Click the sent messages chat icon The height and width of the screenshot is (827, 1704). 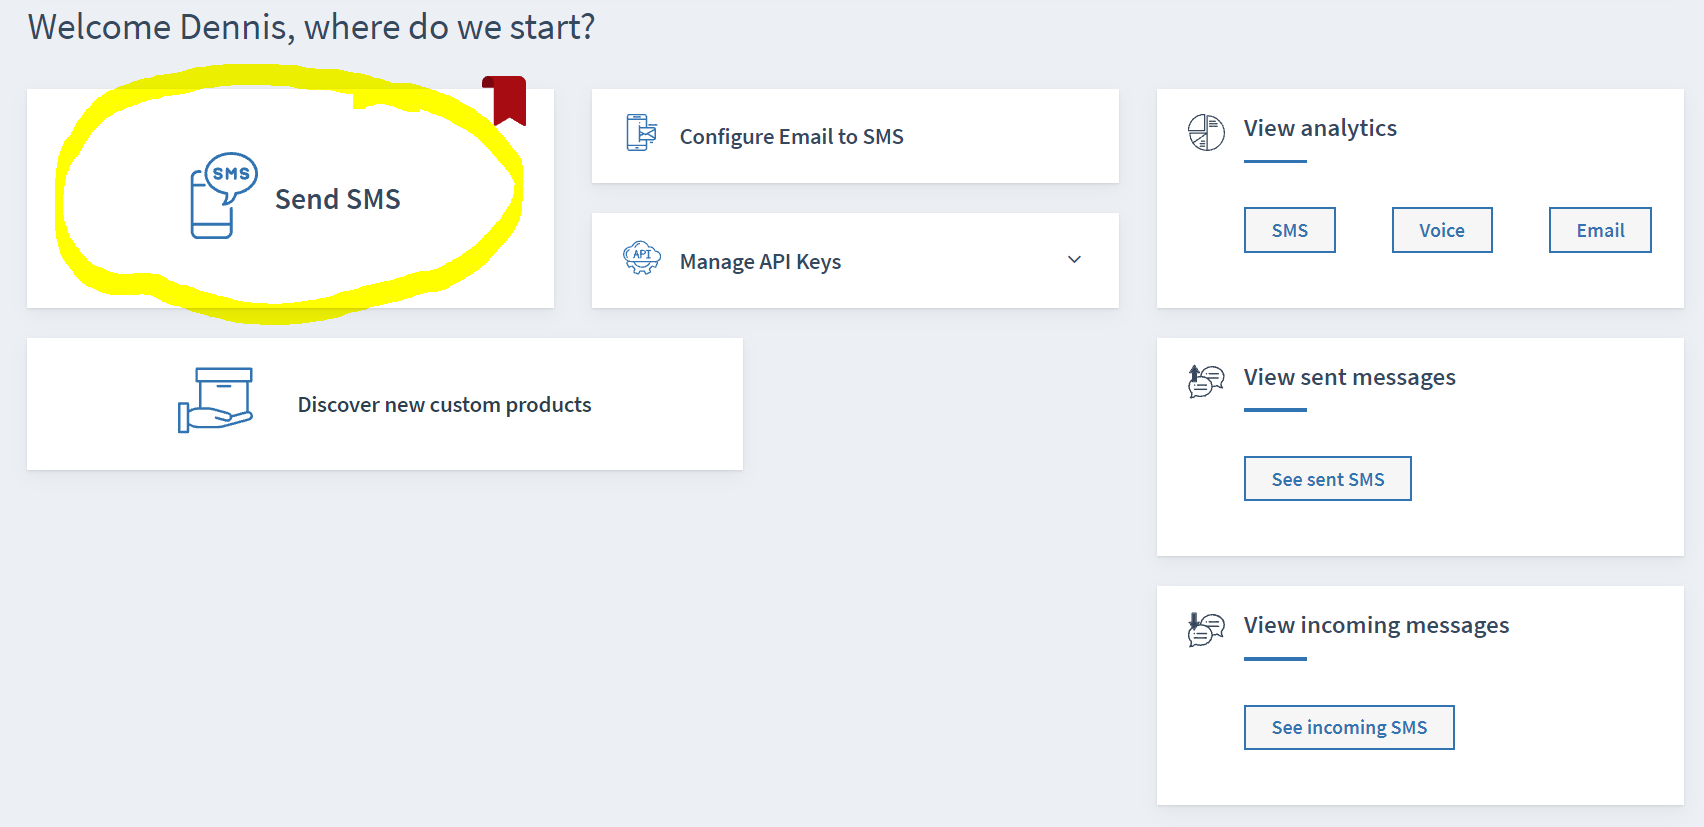[1206, 381]
